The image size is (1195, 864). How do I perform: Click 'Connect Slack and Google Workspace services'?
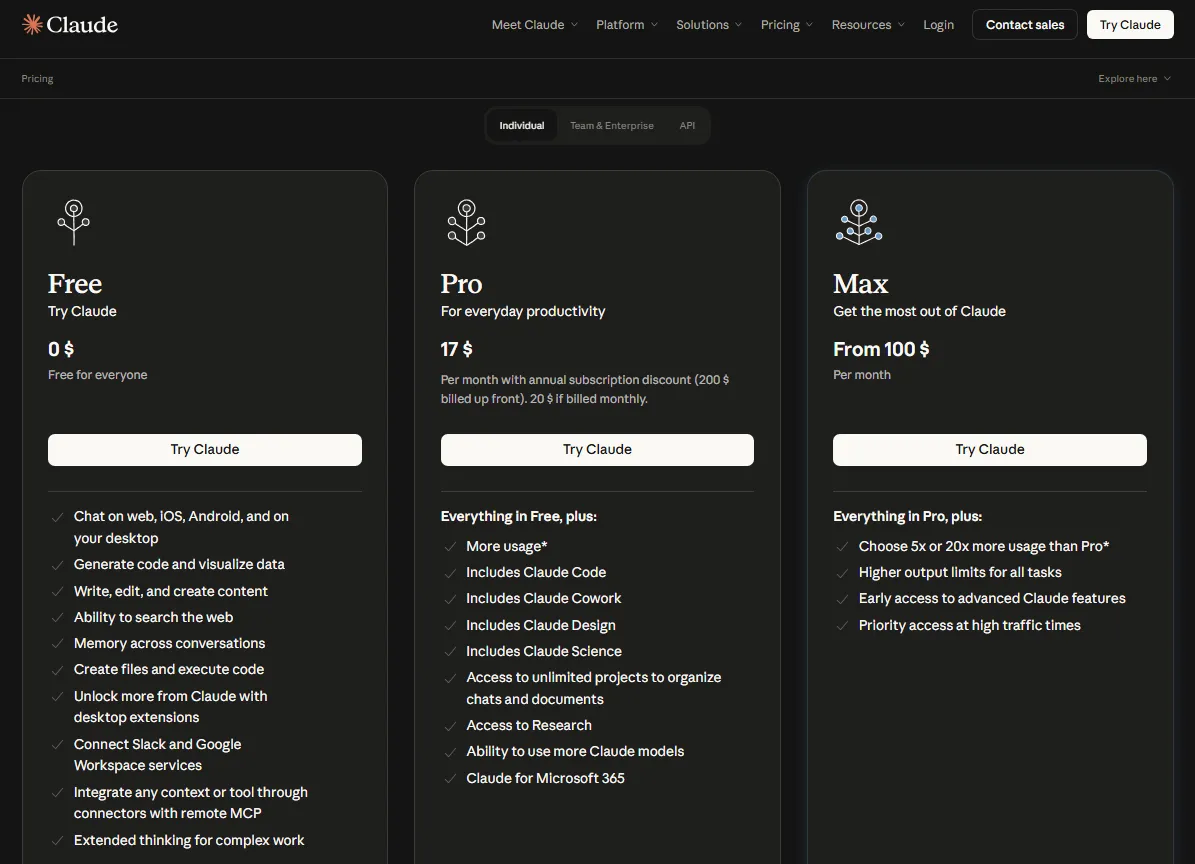pos(157,754)
